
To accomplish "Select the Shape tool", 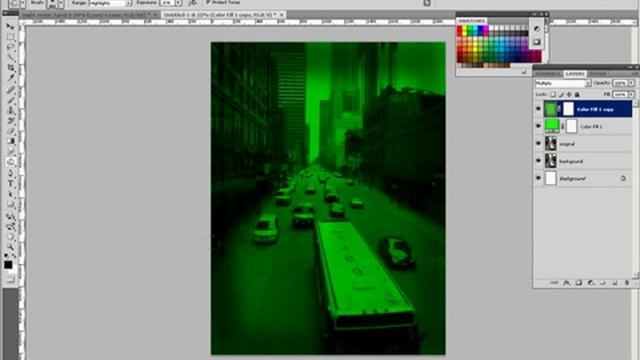I will (x=11, y=205).
